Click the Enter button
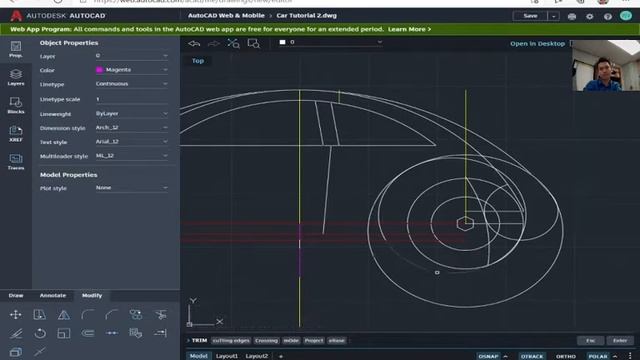Image resolution: width=640 pixels, height=360 pixels. (620, 340)
